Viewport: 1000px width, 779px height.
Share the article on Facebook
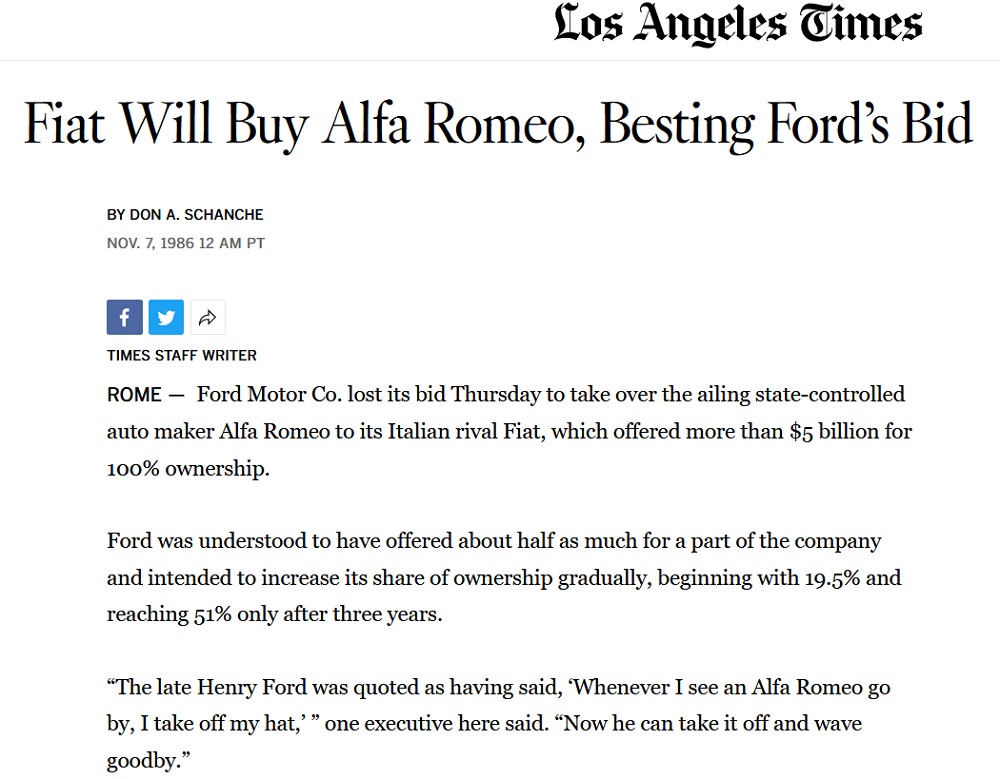(x=125, y=318)
